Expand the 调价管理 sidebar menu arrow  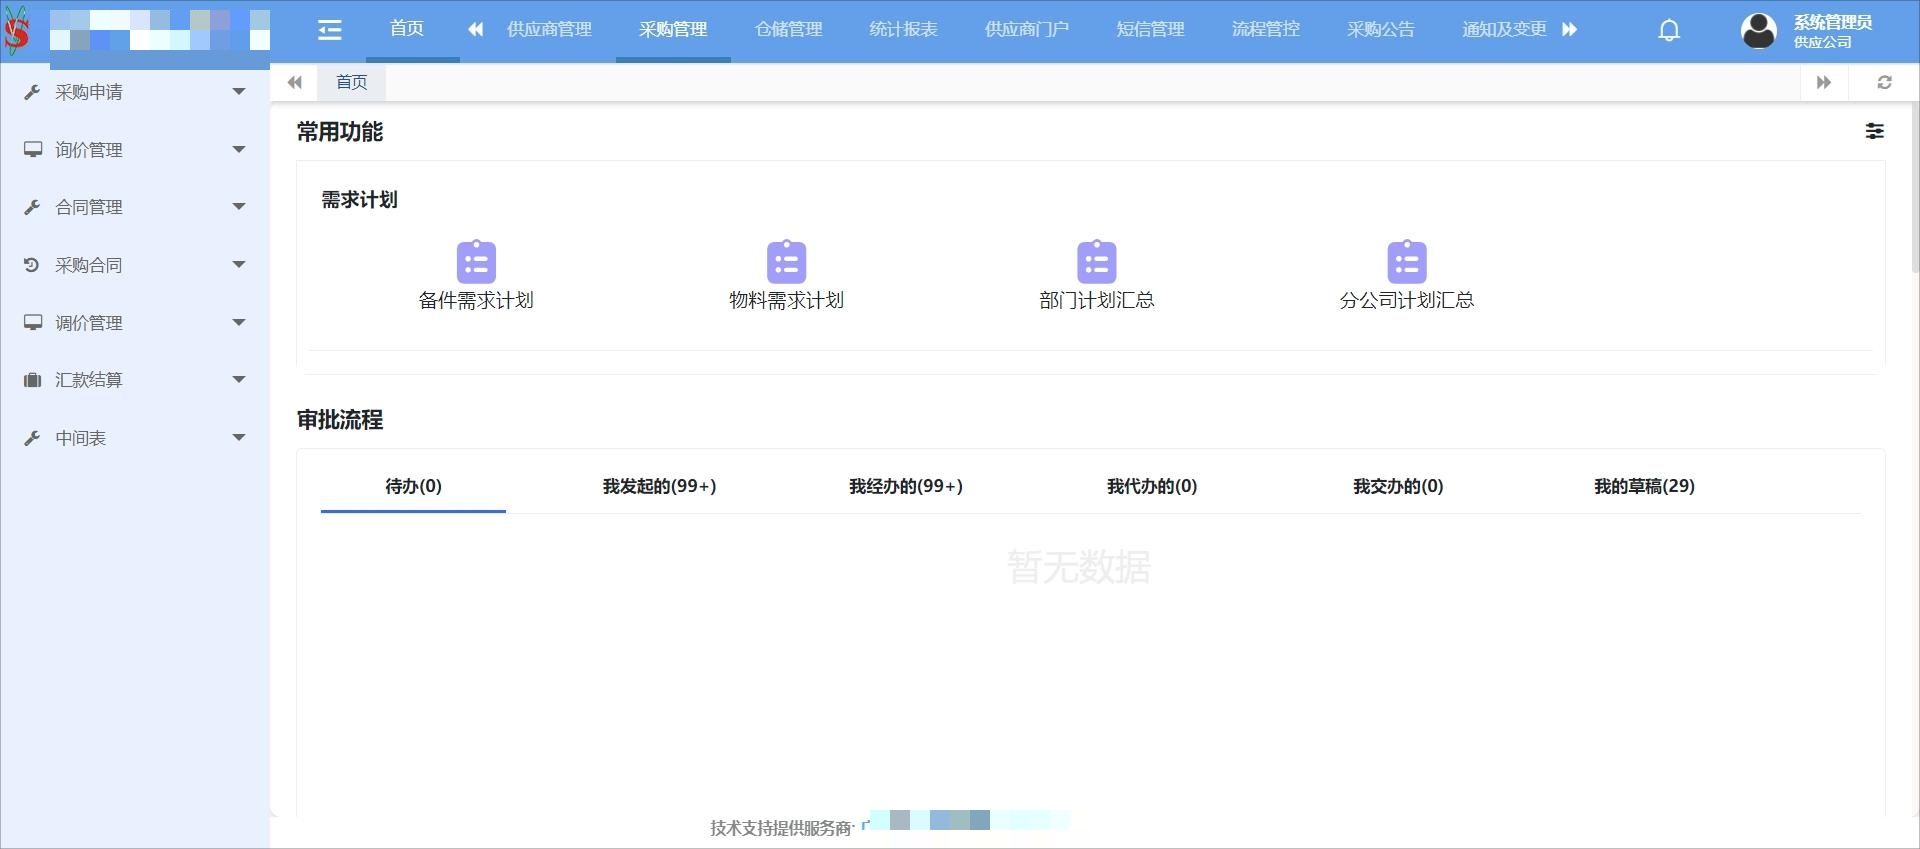click(239, 322)
